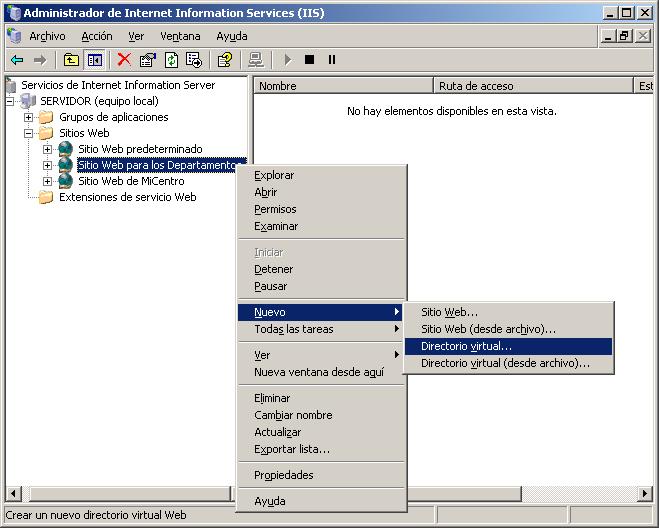Open the Acción menu
This screenshot has width=659, height=528.
[97, 36]
